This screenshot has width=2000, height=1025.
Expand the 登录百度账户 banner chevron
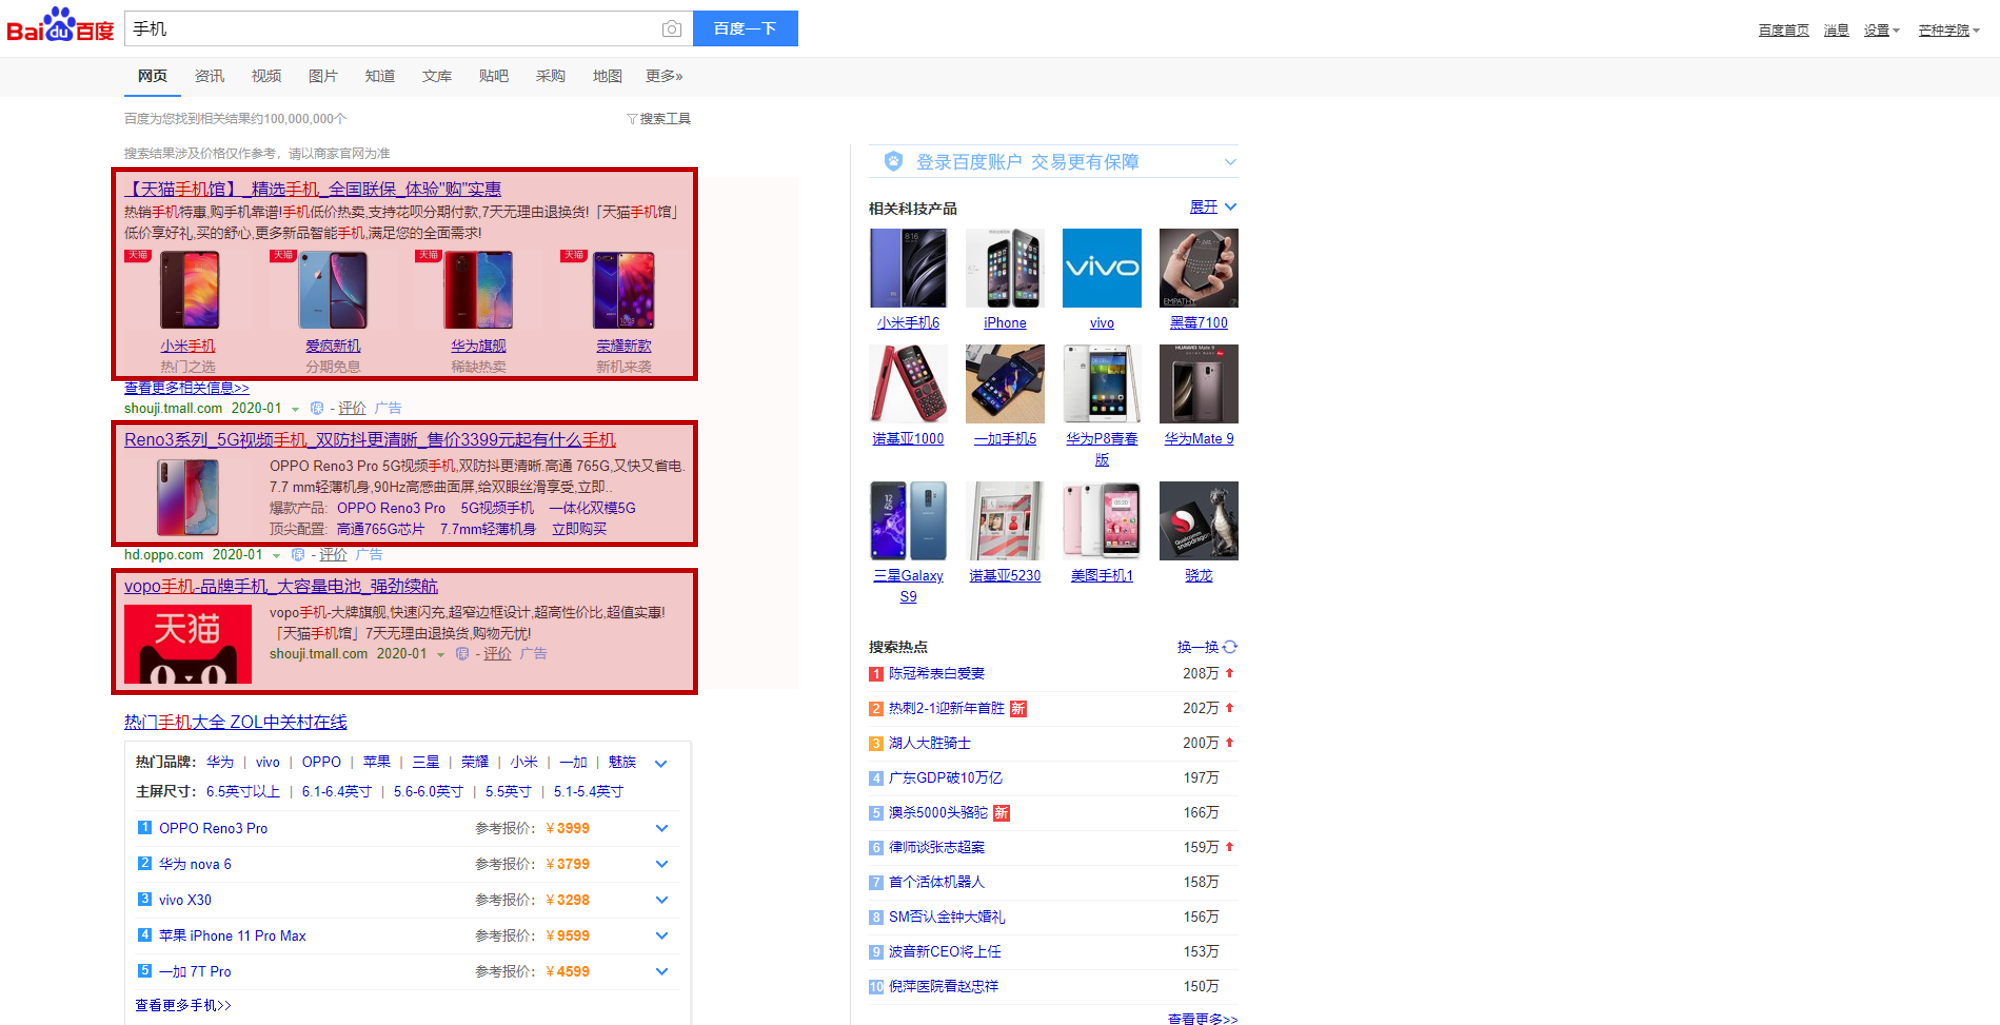[1230, 162]
